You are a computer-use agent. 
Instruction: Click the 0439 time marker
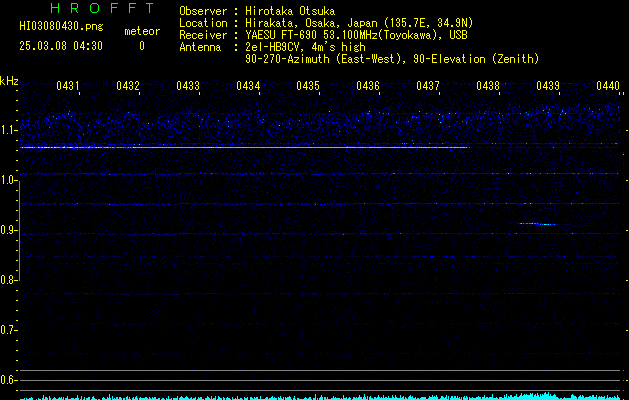pos(548,85)
